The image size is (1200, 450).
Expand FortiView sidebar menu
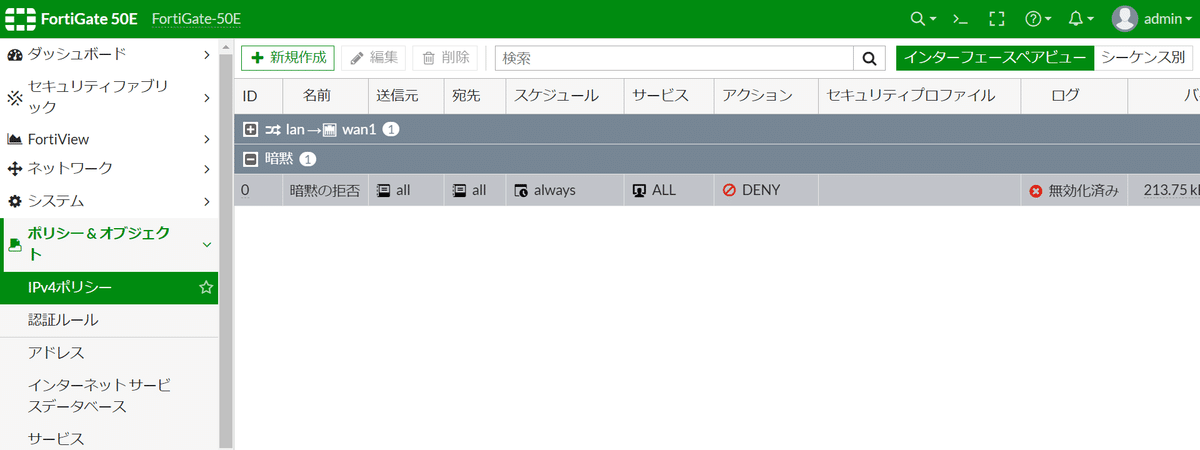tap(206, 139)
